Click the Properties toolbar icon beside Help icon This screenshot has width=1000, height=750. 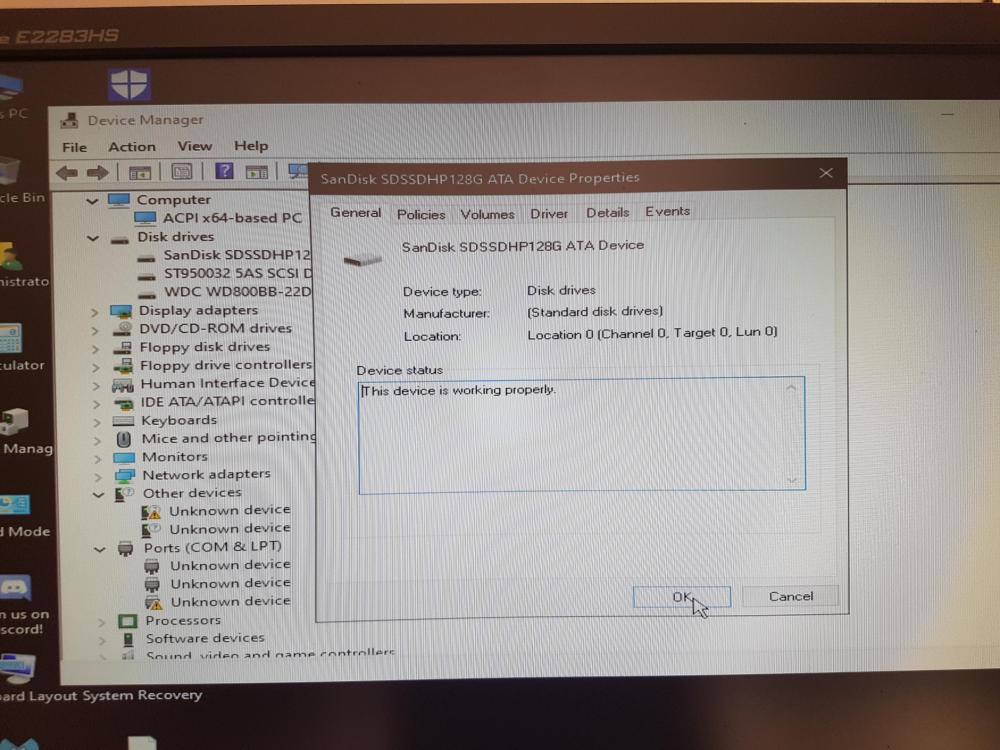point(181,172)
